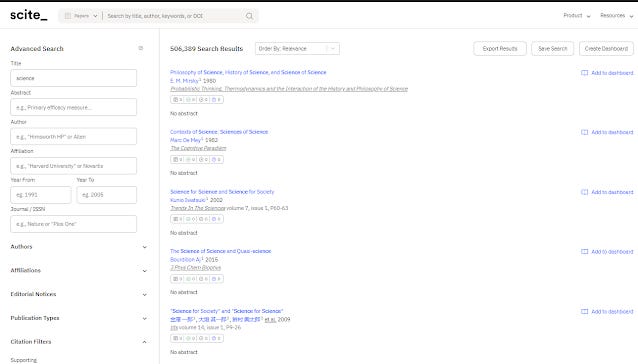The height and width of the screenshot is (364, 638).
Task: Click the Title field containing science
Action: pos(74,78)
